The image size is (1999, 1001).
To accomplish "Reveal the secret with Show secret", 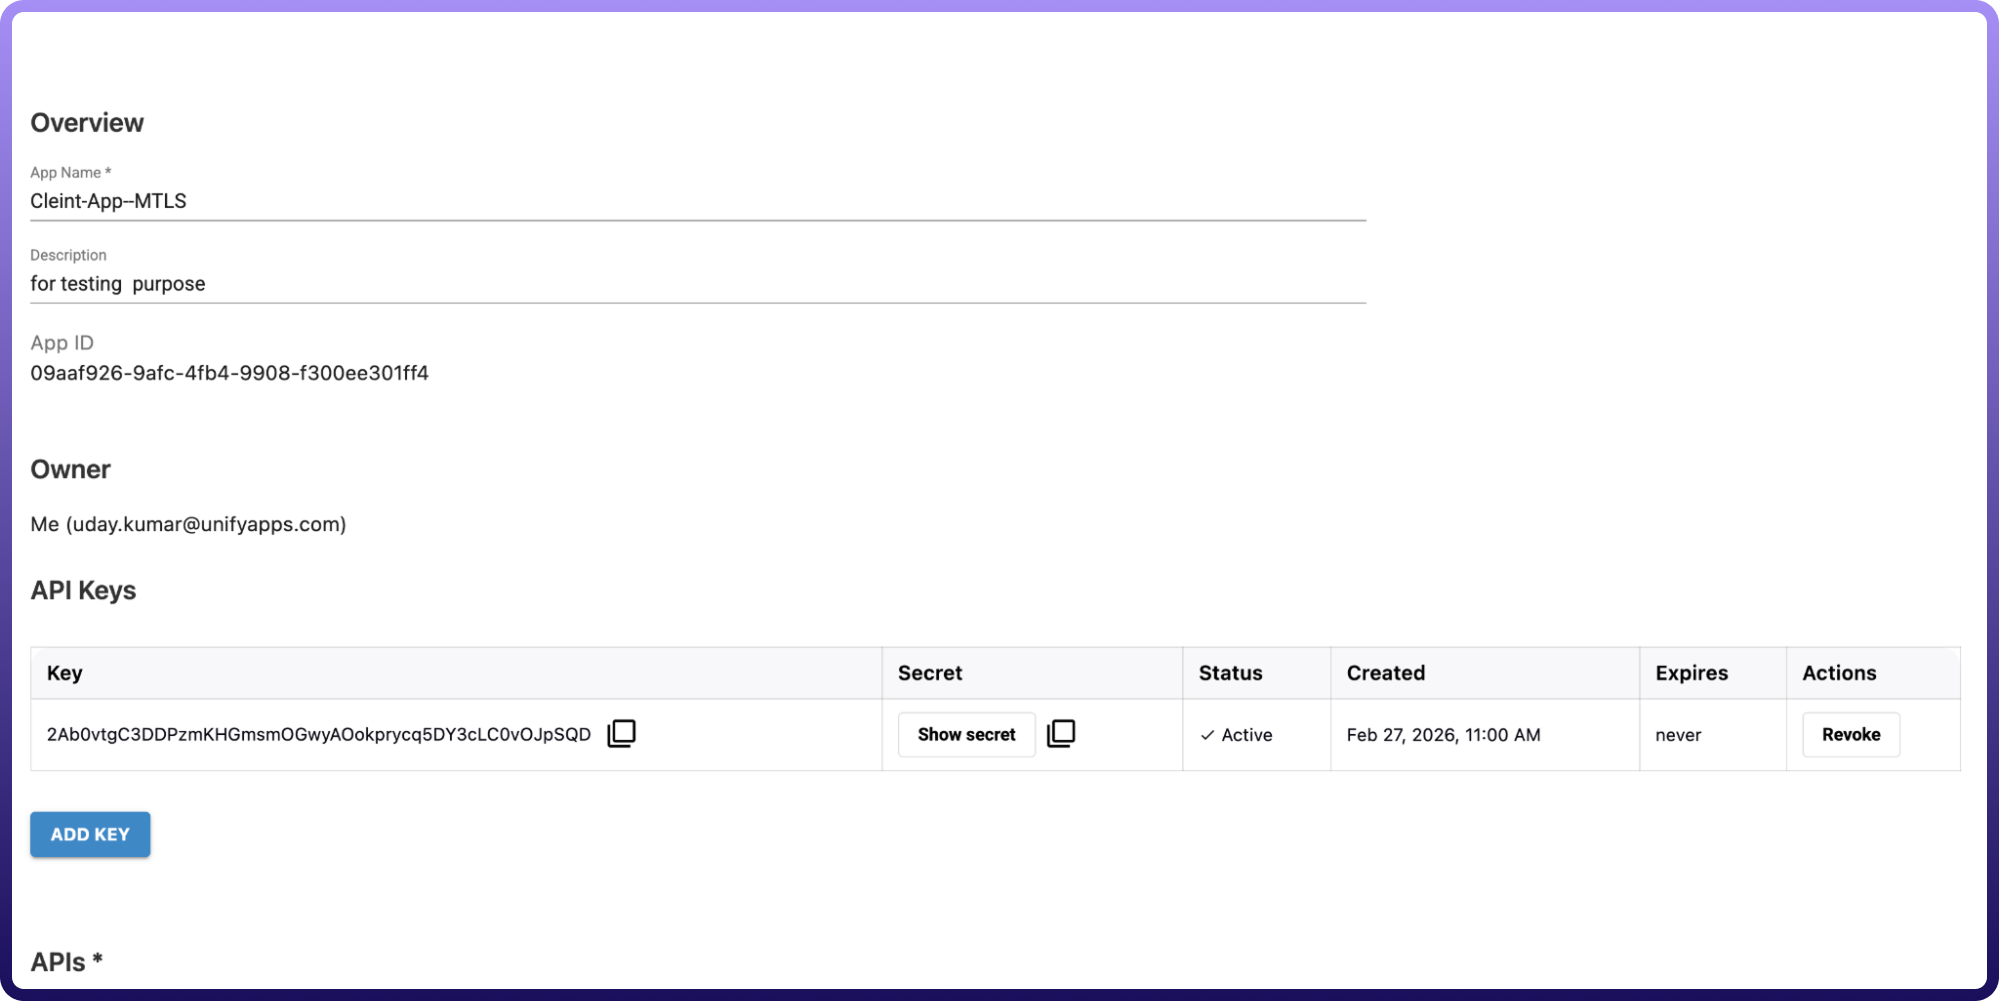I will [966, 735].
